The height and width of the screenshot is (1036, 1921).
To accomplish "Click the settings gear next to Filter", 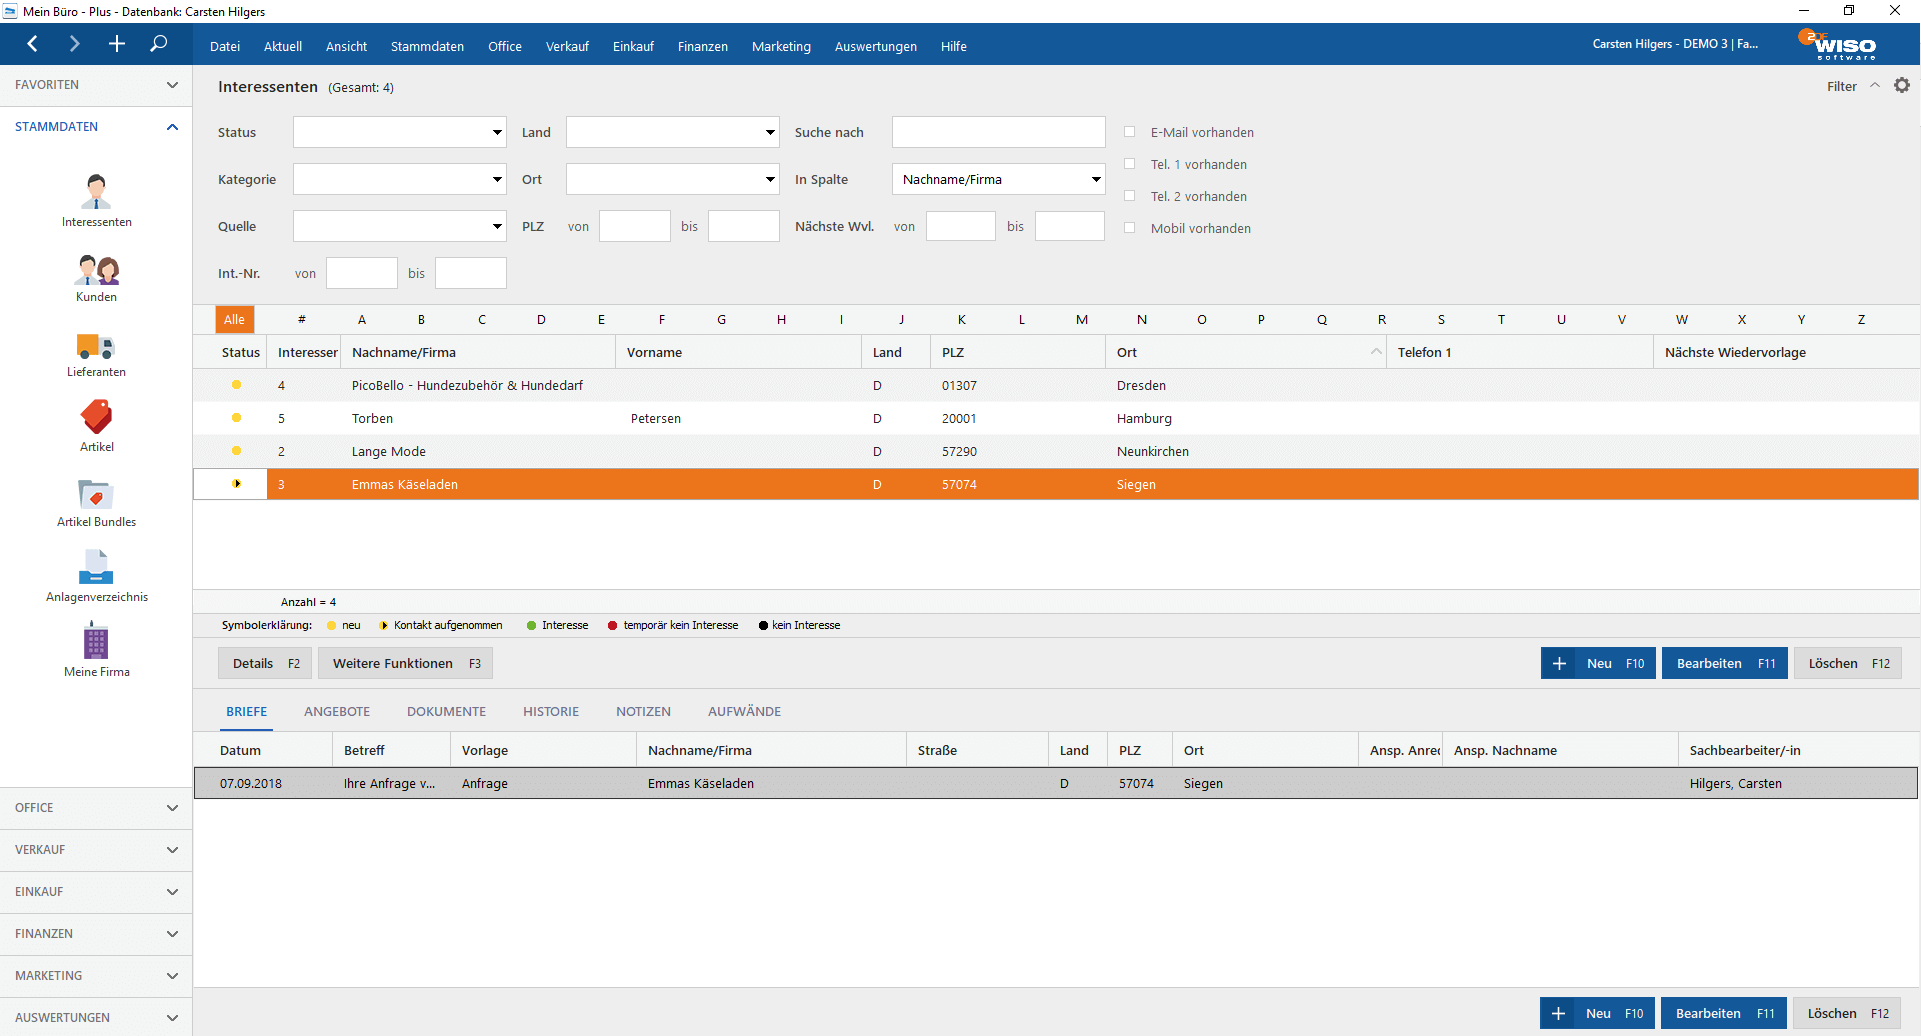I will click(x=1901, y=86).
